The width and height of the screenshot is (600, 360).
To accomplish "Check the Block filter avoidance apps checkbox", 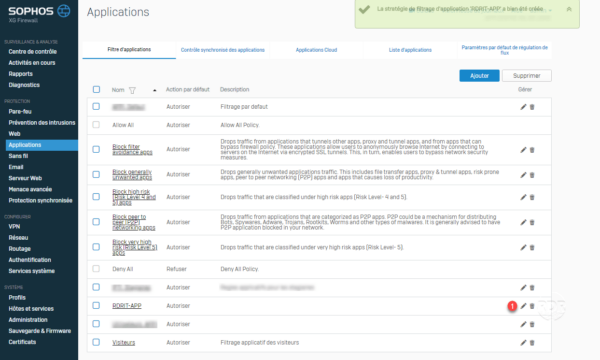I will [x=96, y=149].
